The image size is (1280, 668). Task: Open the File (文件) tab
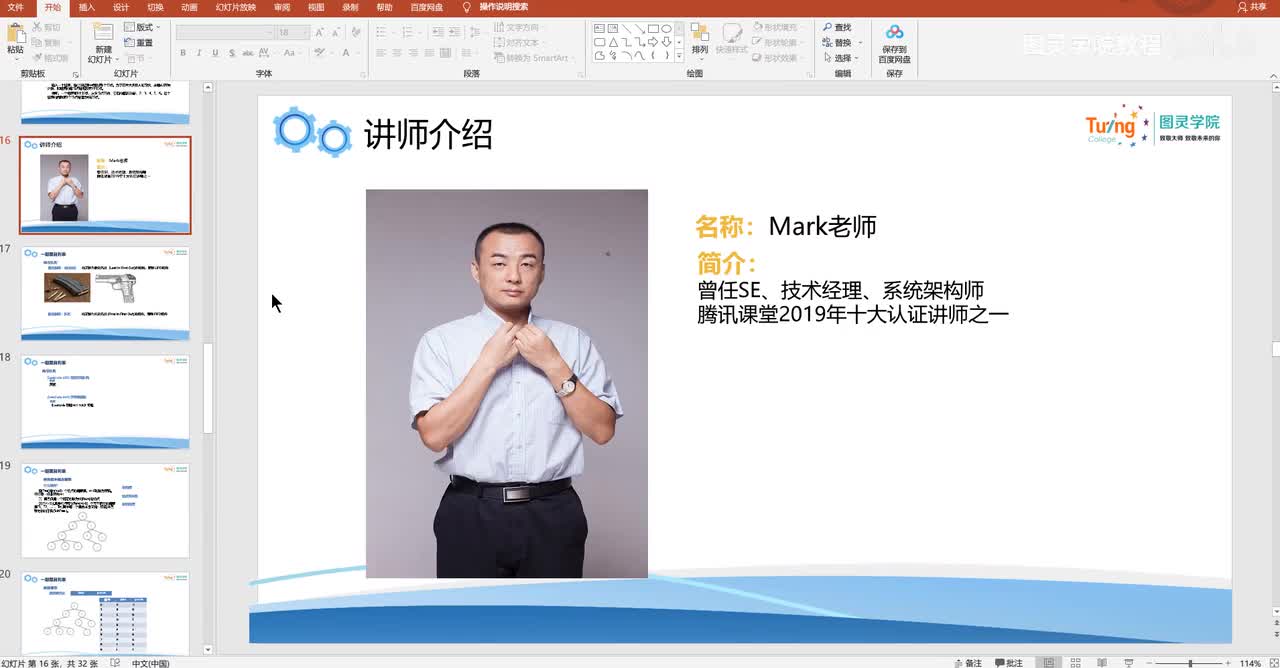click(x=15, y=7)
